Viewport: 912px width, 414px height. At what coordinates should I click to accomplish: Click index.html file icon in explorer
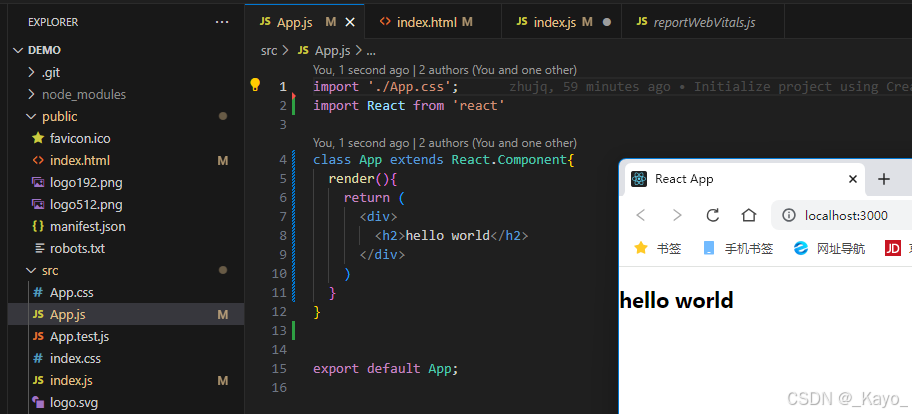pos(38,160)
